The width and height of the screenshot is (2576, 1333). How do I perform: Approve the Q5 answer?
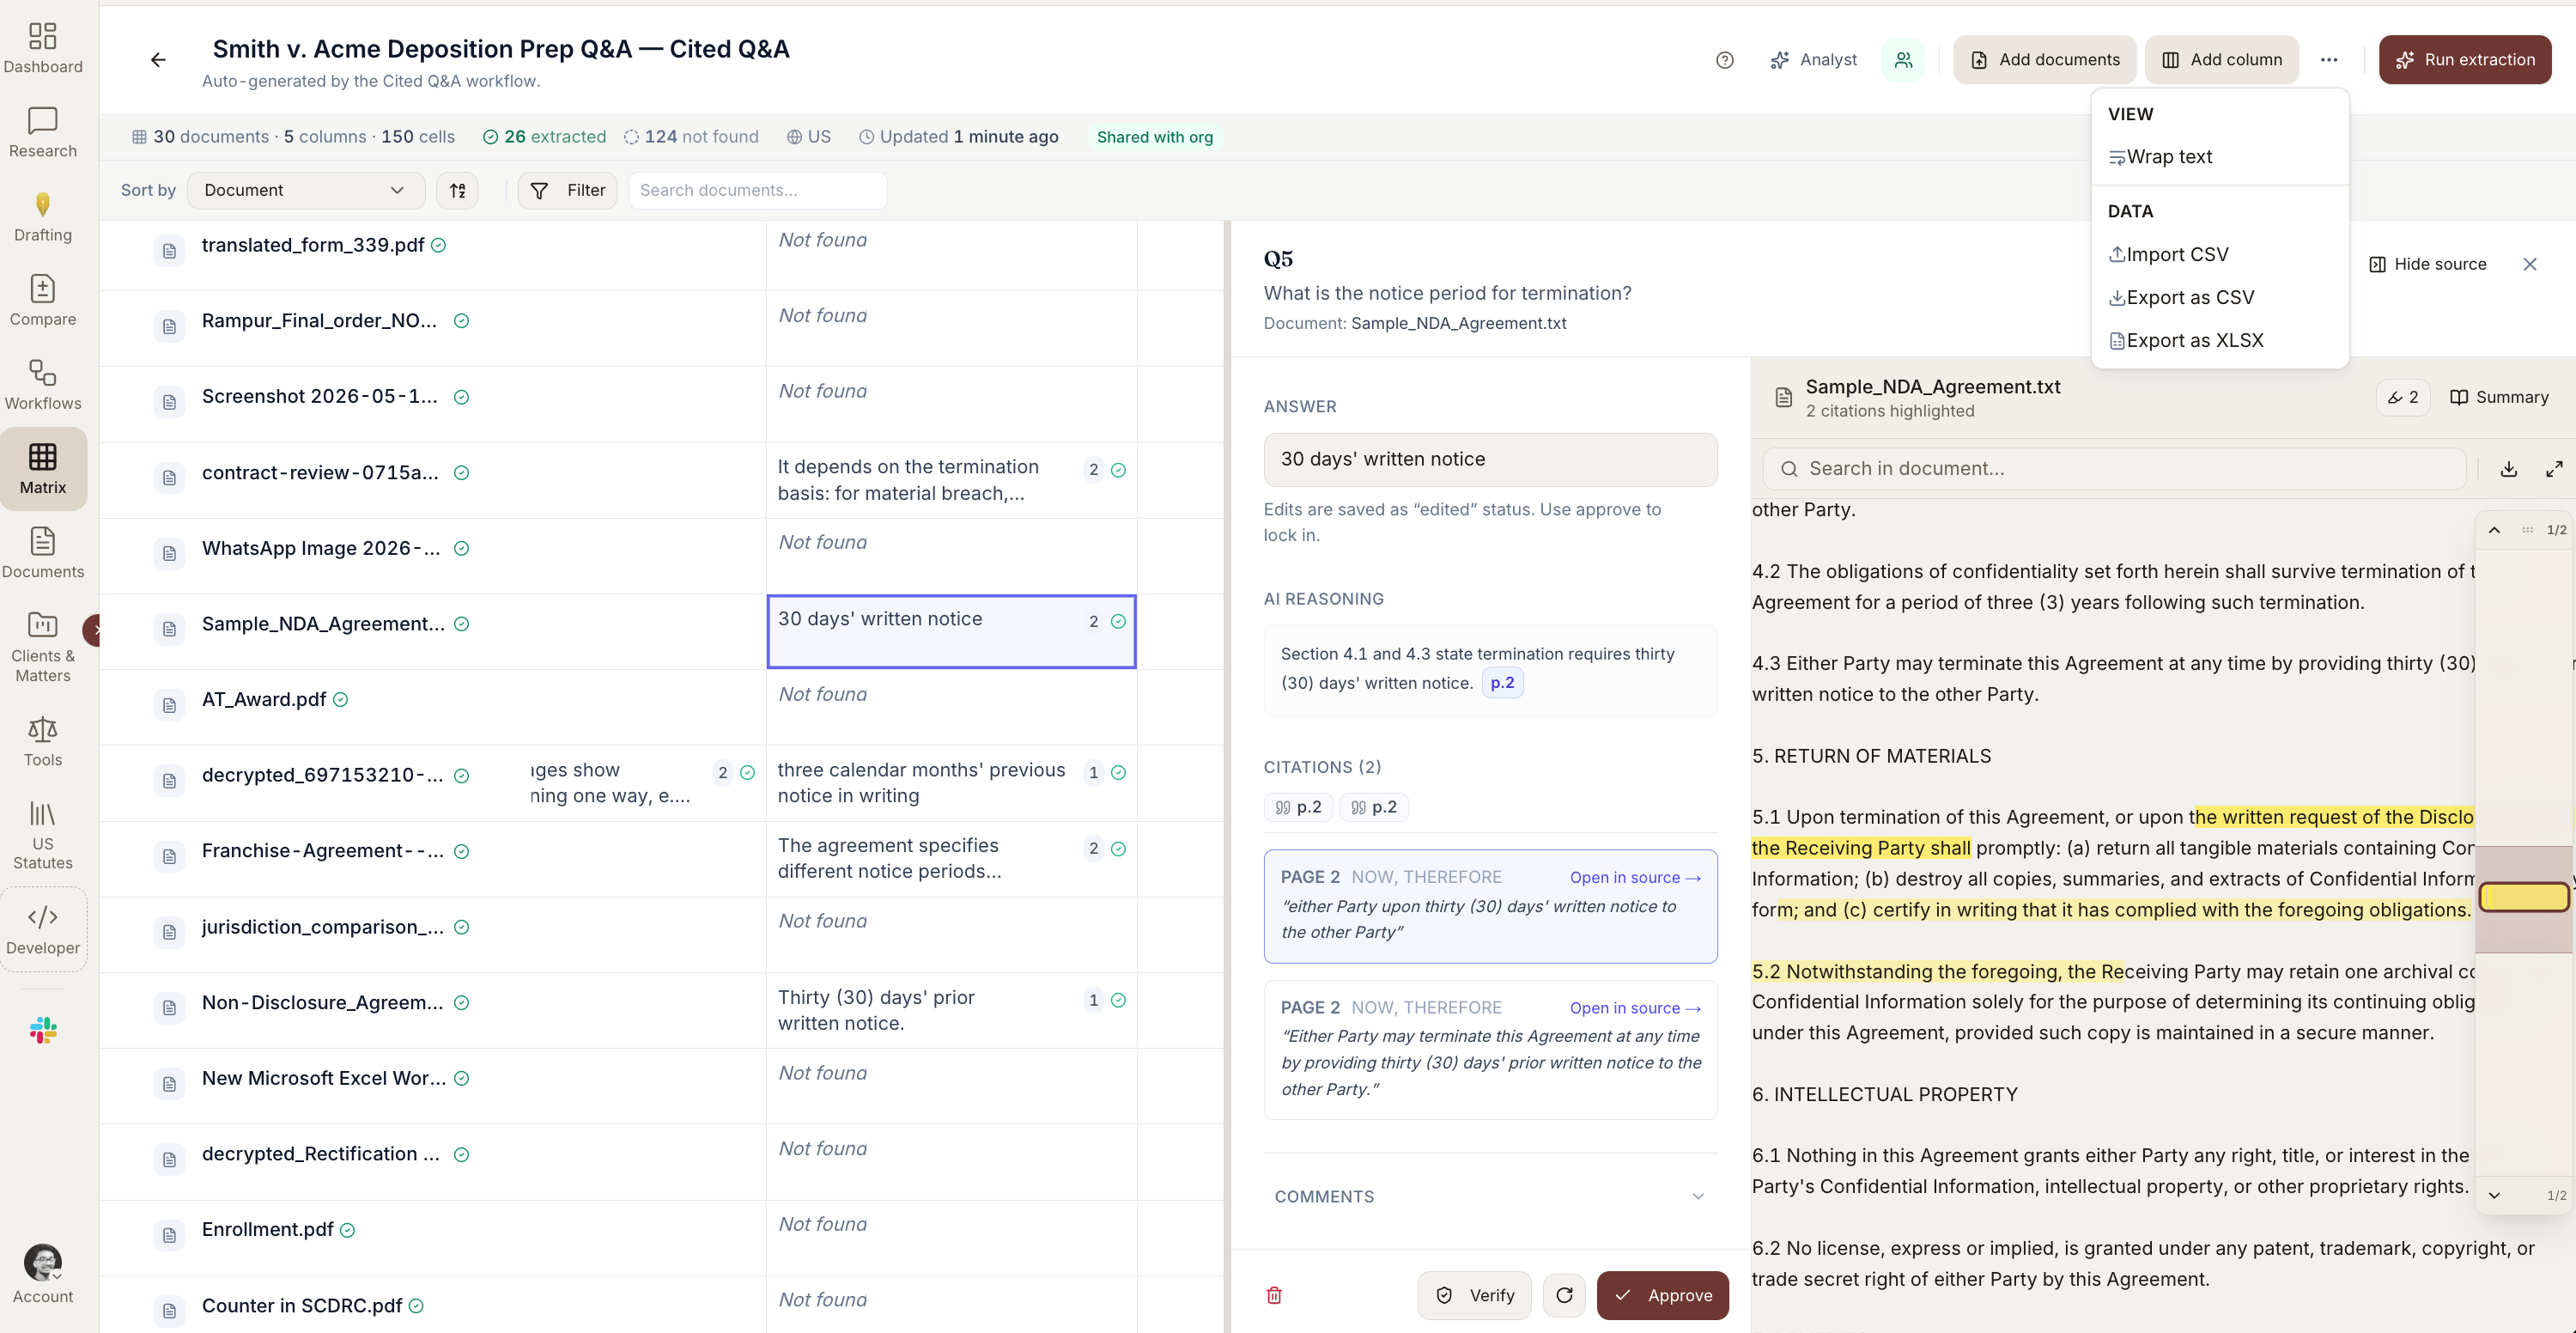coord(1662,1295)
